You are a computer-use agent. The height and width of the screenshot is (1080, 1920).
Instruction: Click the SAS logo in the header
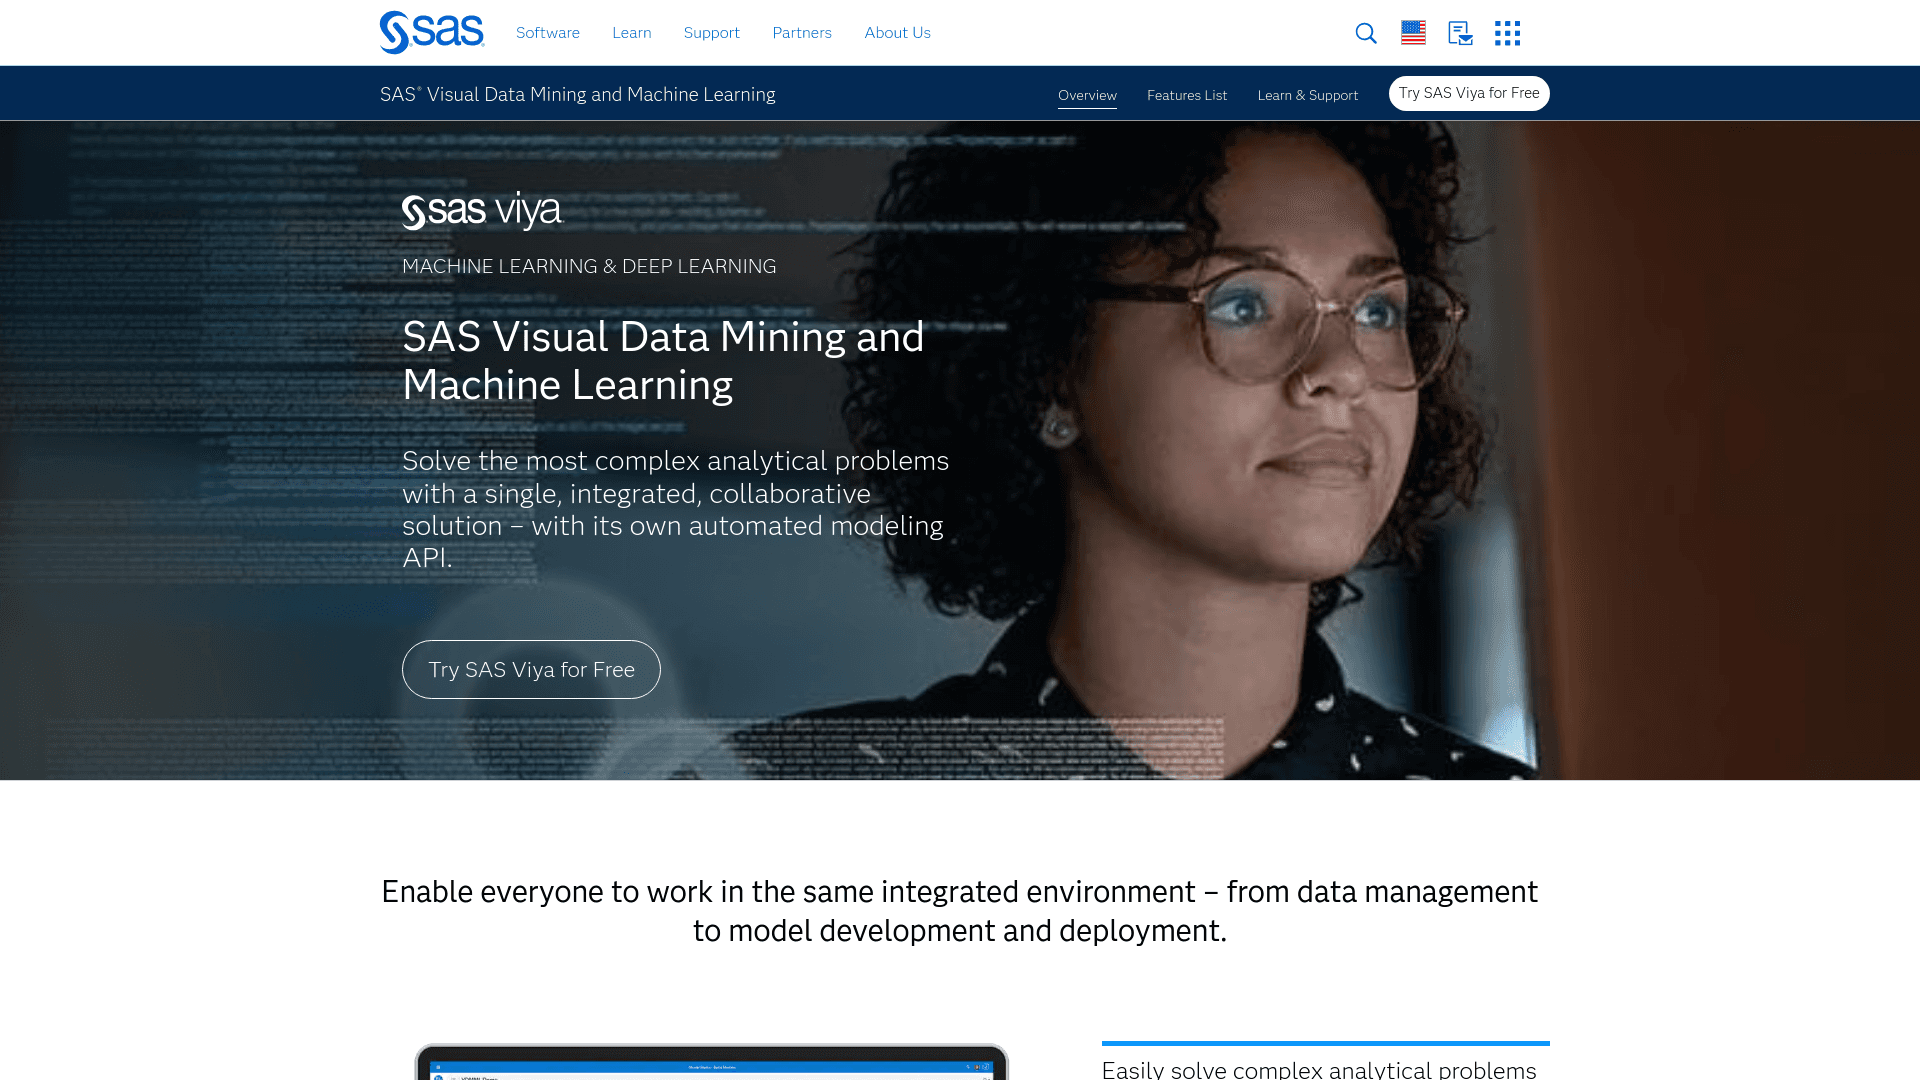pos(430,30)
